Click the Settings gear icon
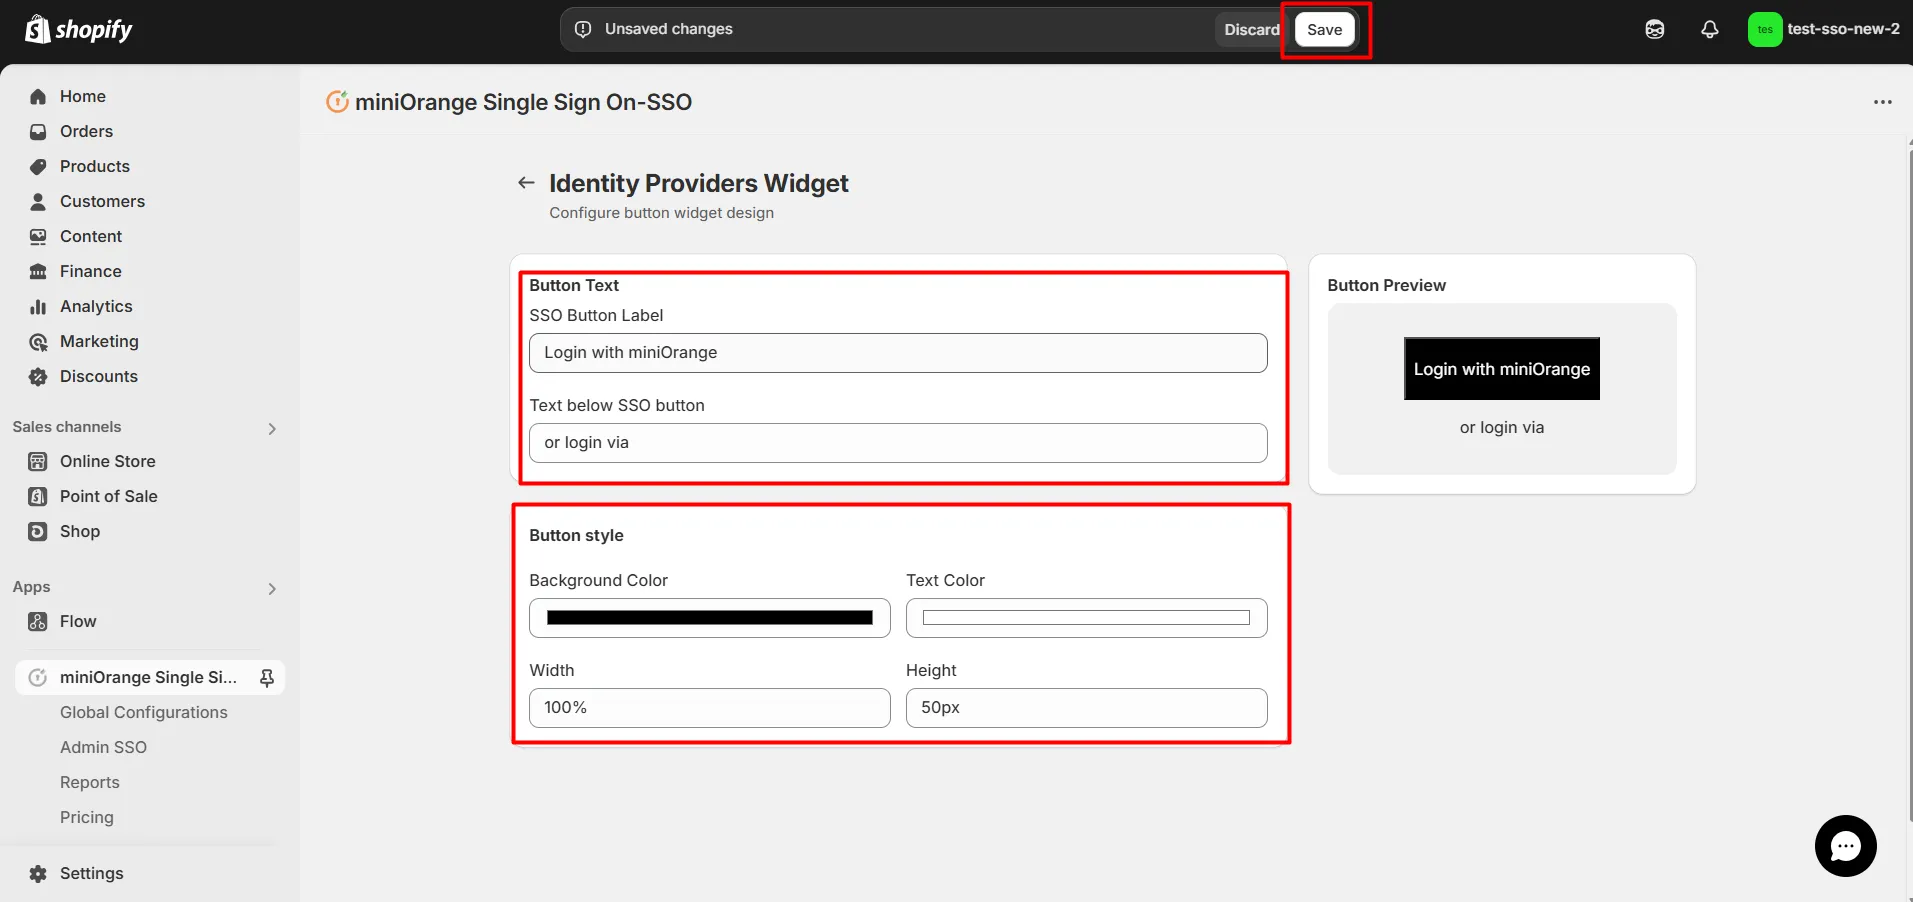Viewport: 1913px width, 902px height. tap(38, 874)
